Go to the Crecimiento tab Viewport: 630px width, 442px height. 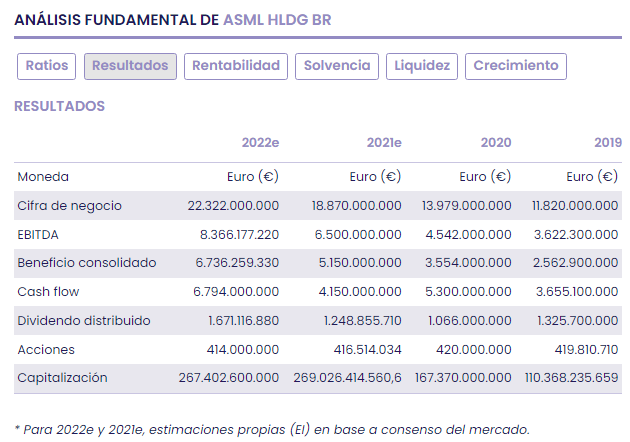pos(516,66)
